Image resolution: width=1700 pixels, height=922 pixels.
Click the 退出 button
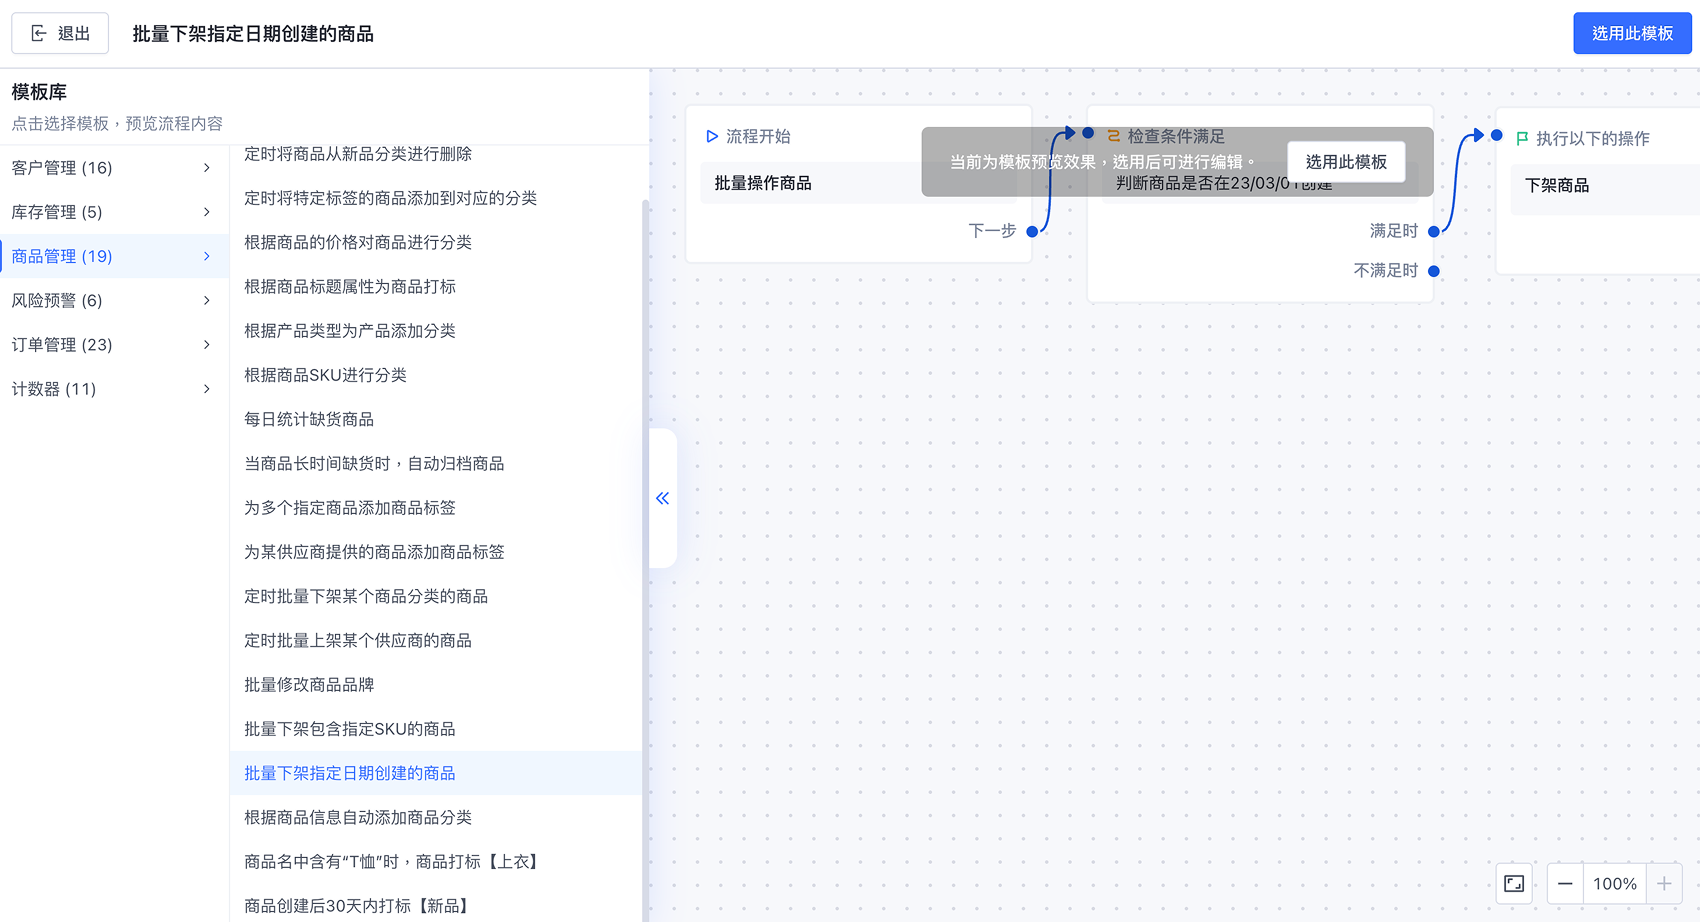click(x=60, y=34)
